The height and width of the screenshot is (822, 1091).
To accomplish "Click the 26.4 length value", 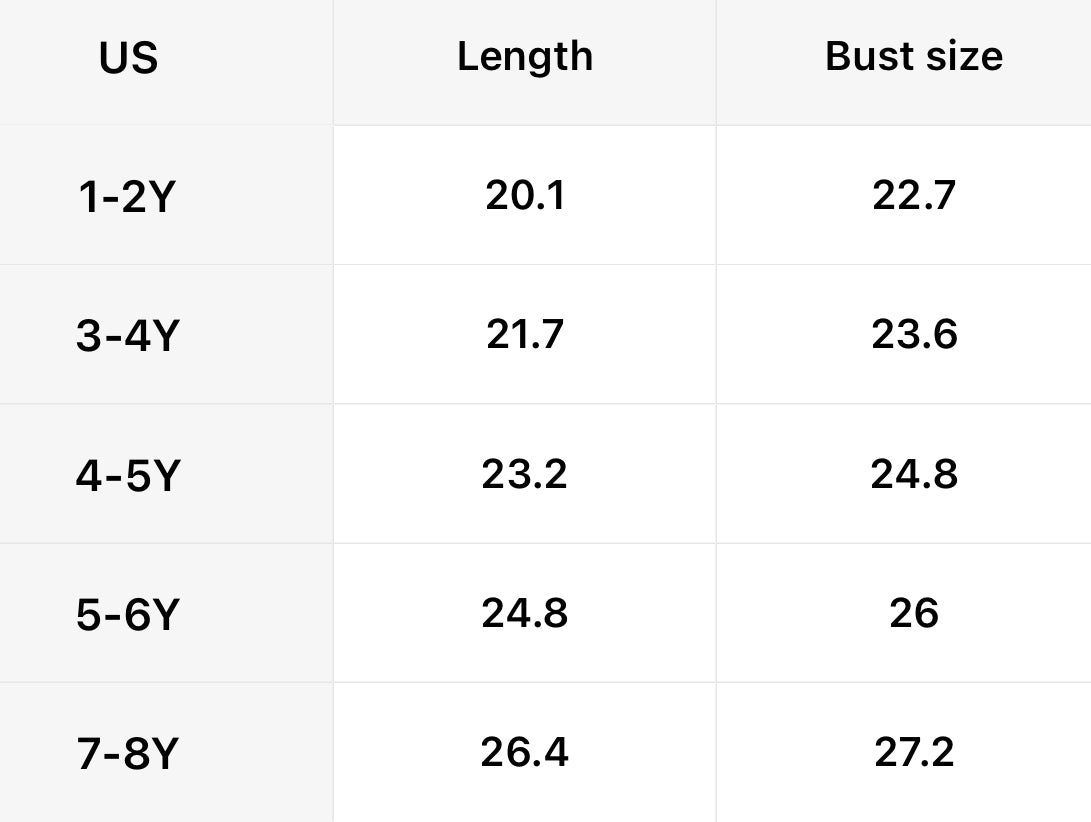I will [525, 751].
